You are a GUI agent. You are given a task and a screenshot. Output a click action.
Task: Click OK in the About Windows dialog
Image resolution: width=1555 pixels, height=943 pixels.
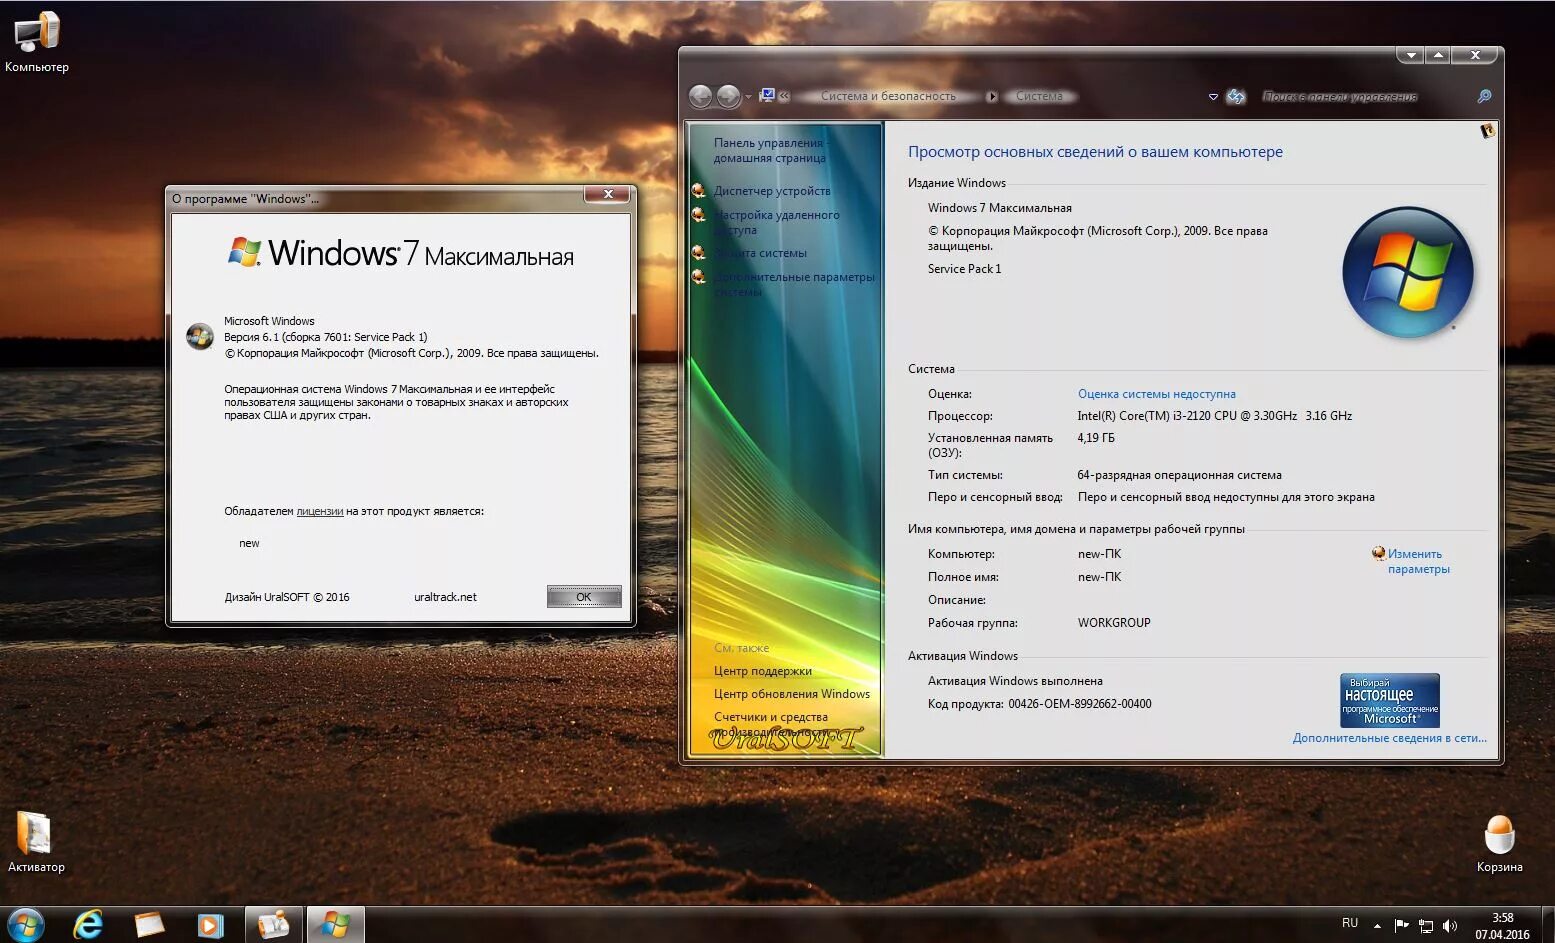(584, 597)
